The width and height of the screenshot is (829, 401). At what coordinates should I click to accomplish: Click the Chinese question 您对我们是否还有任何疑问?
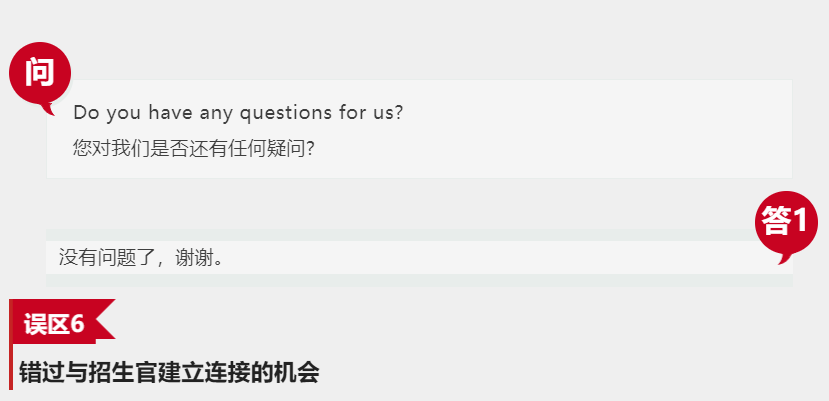[x=195, y=148]
